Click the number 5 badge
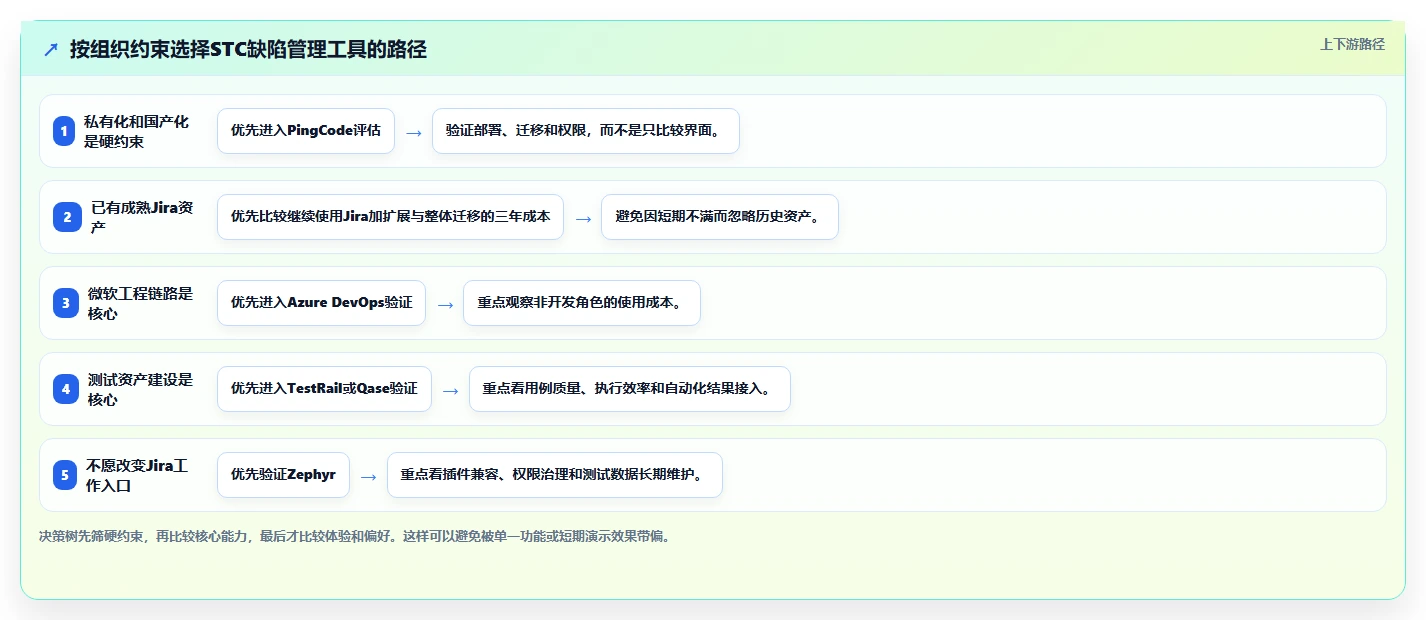This screenshot has height=620, width=1426. (65, 475)
